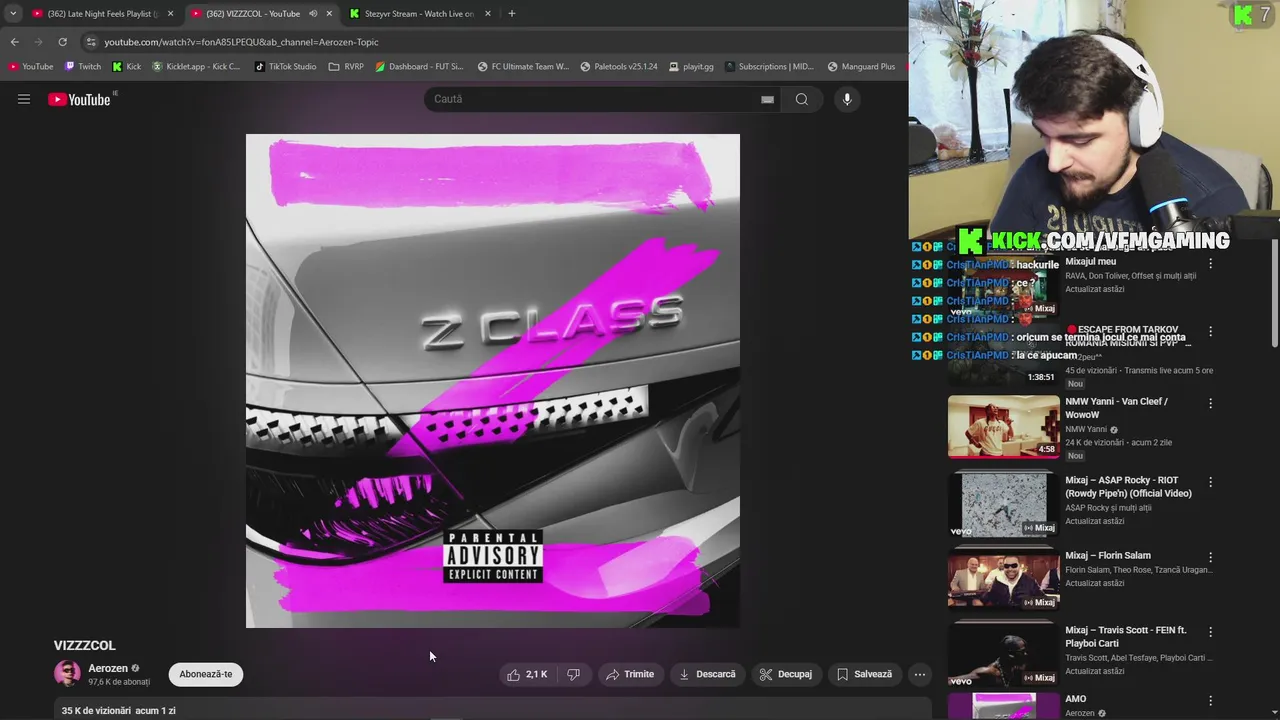This screenshot has width=1280, height=720.
Task: Open options for Florin Salam mix
Action: coord(1210,557)
